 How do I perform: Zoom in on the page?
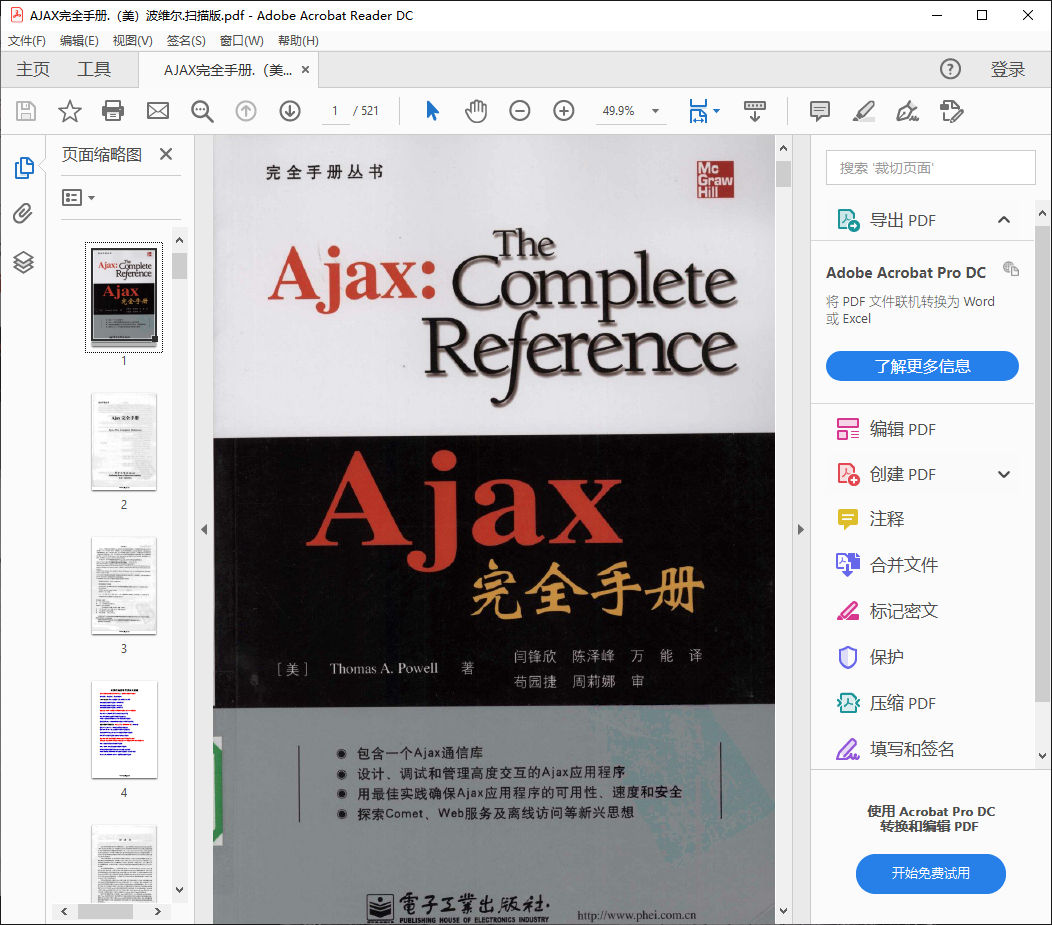pos(563,111)
